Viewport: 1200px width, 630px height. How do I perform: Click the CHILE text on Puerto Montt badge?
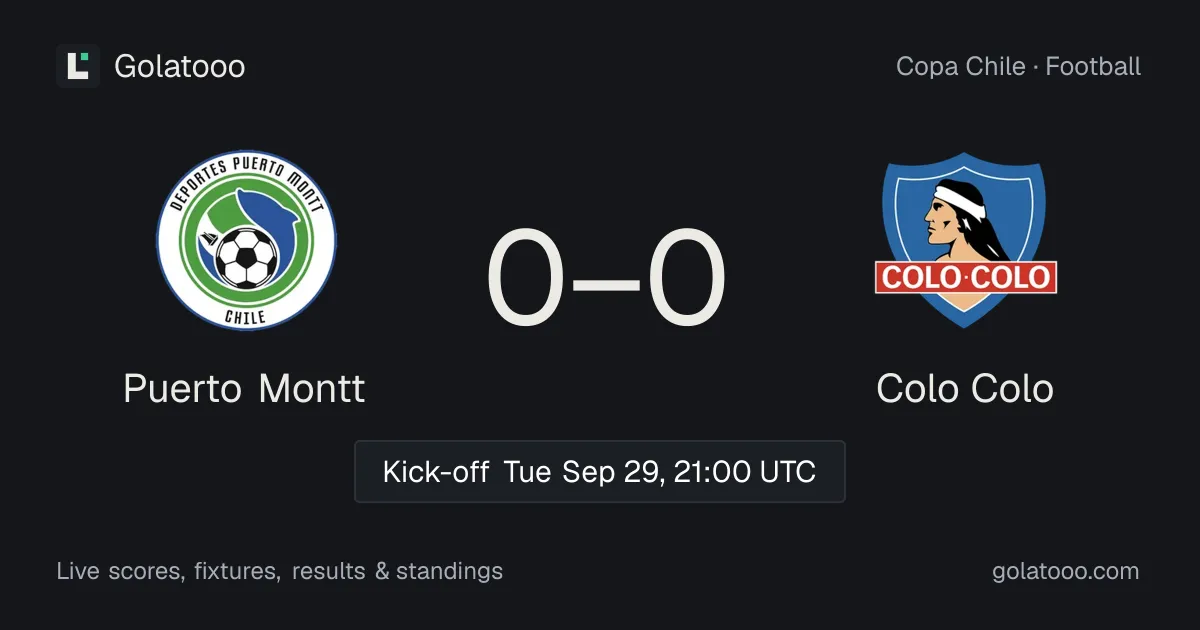246,315
